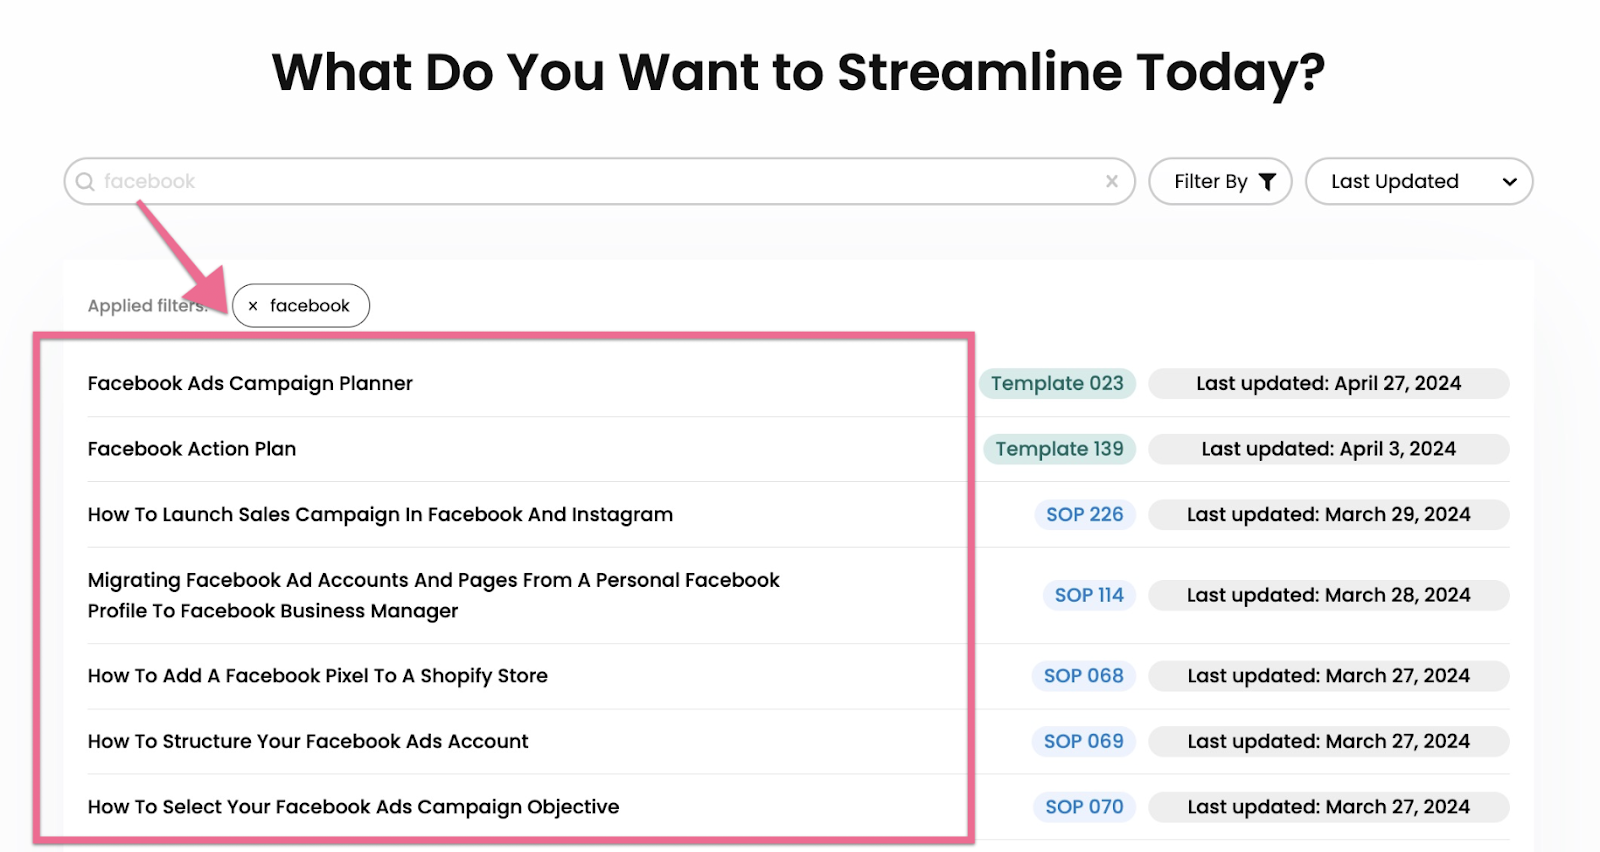
Task: Click the SOP 070 row's March 27, 2024 date
Action: tap(1329, 807)
